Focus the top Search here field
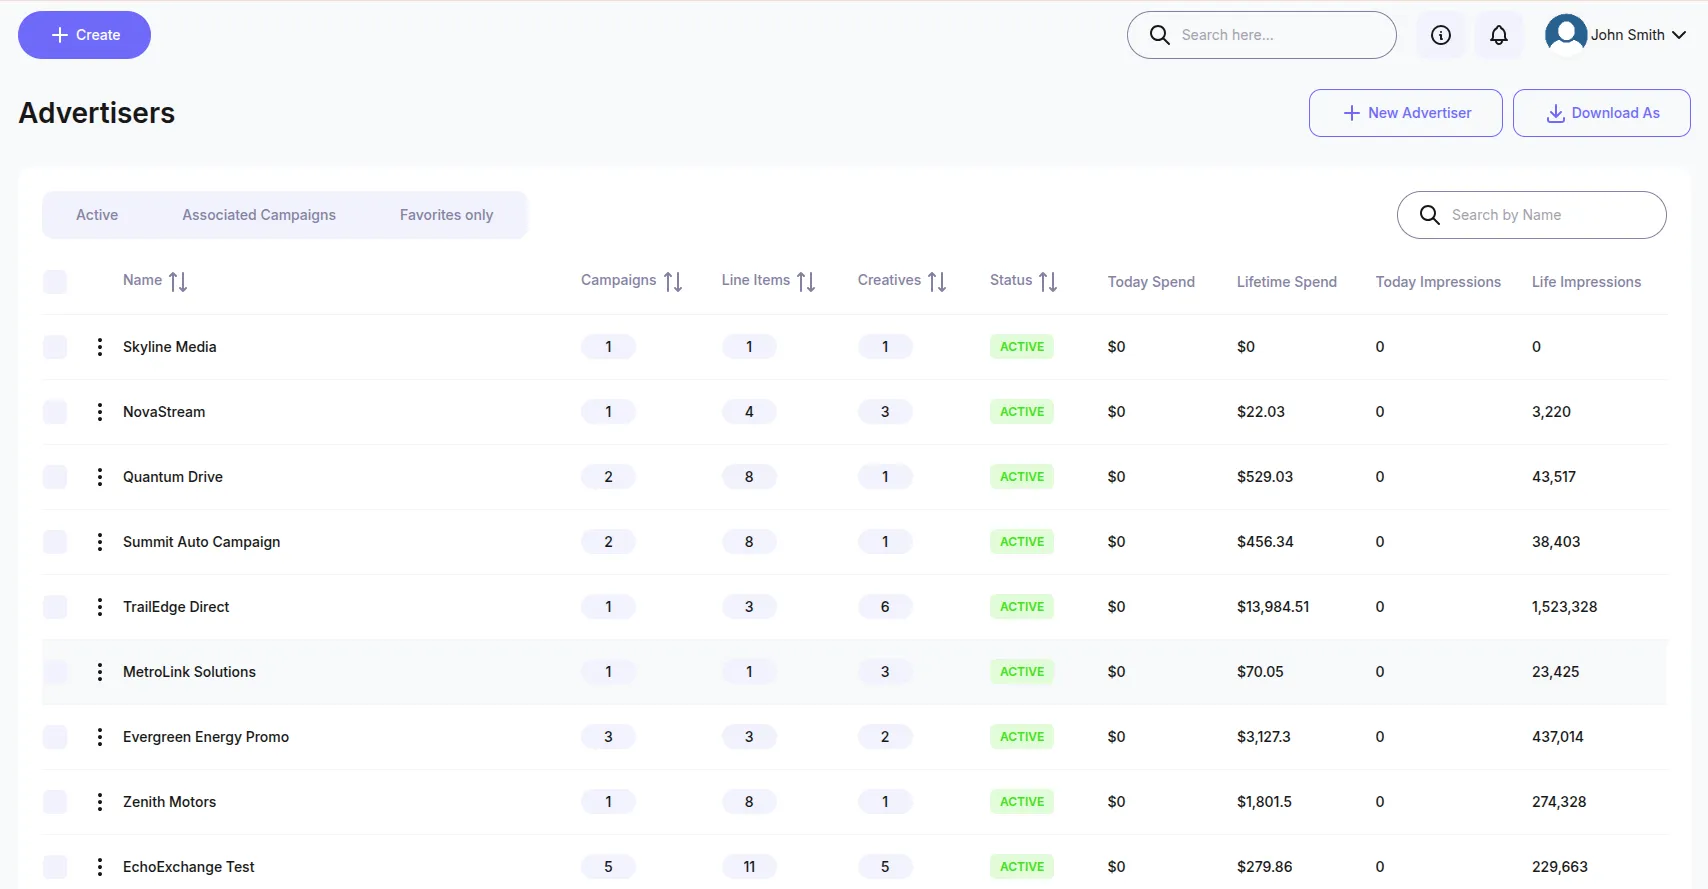 (x=1262, y=35)
